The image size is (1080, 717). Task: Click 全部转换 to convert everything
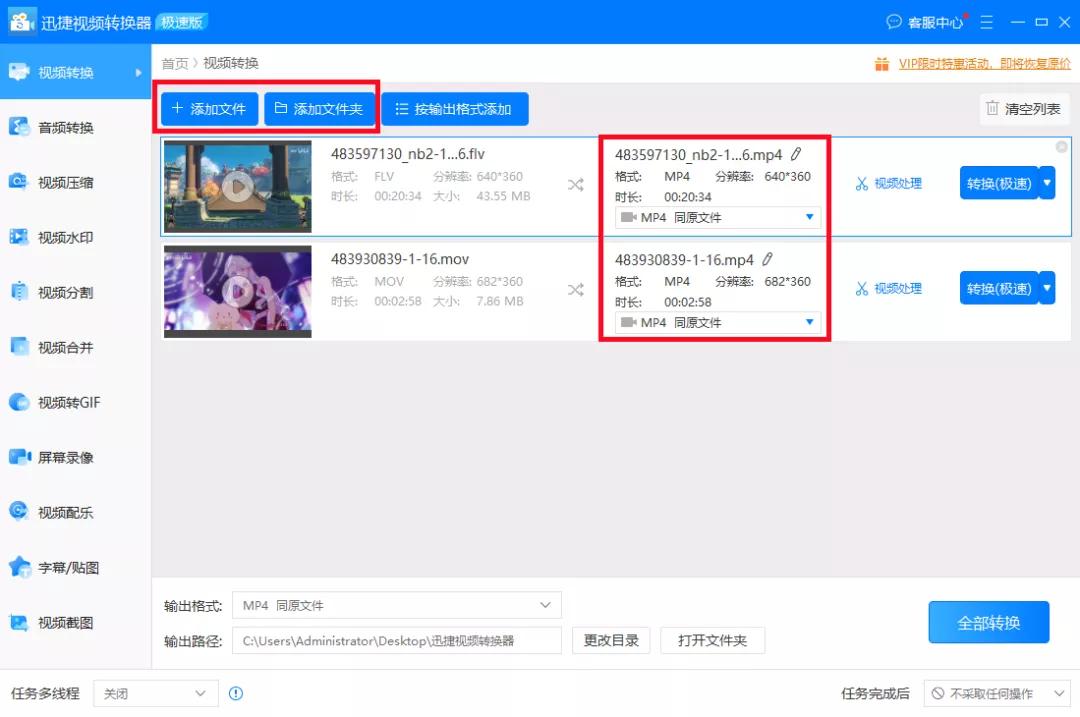(988, 621)
